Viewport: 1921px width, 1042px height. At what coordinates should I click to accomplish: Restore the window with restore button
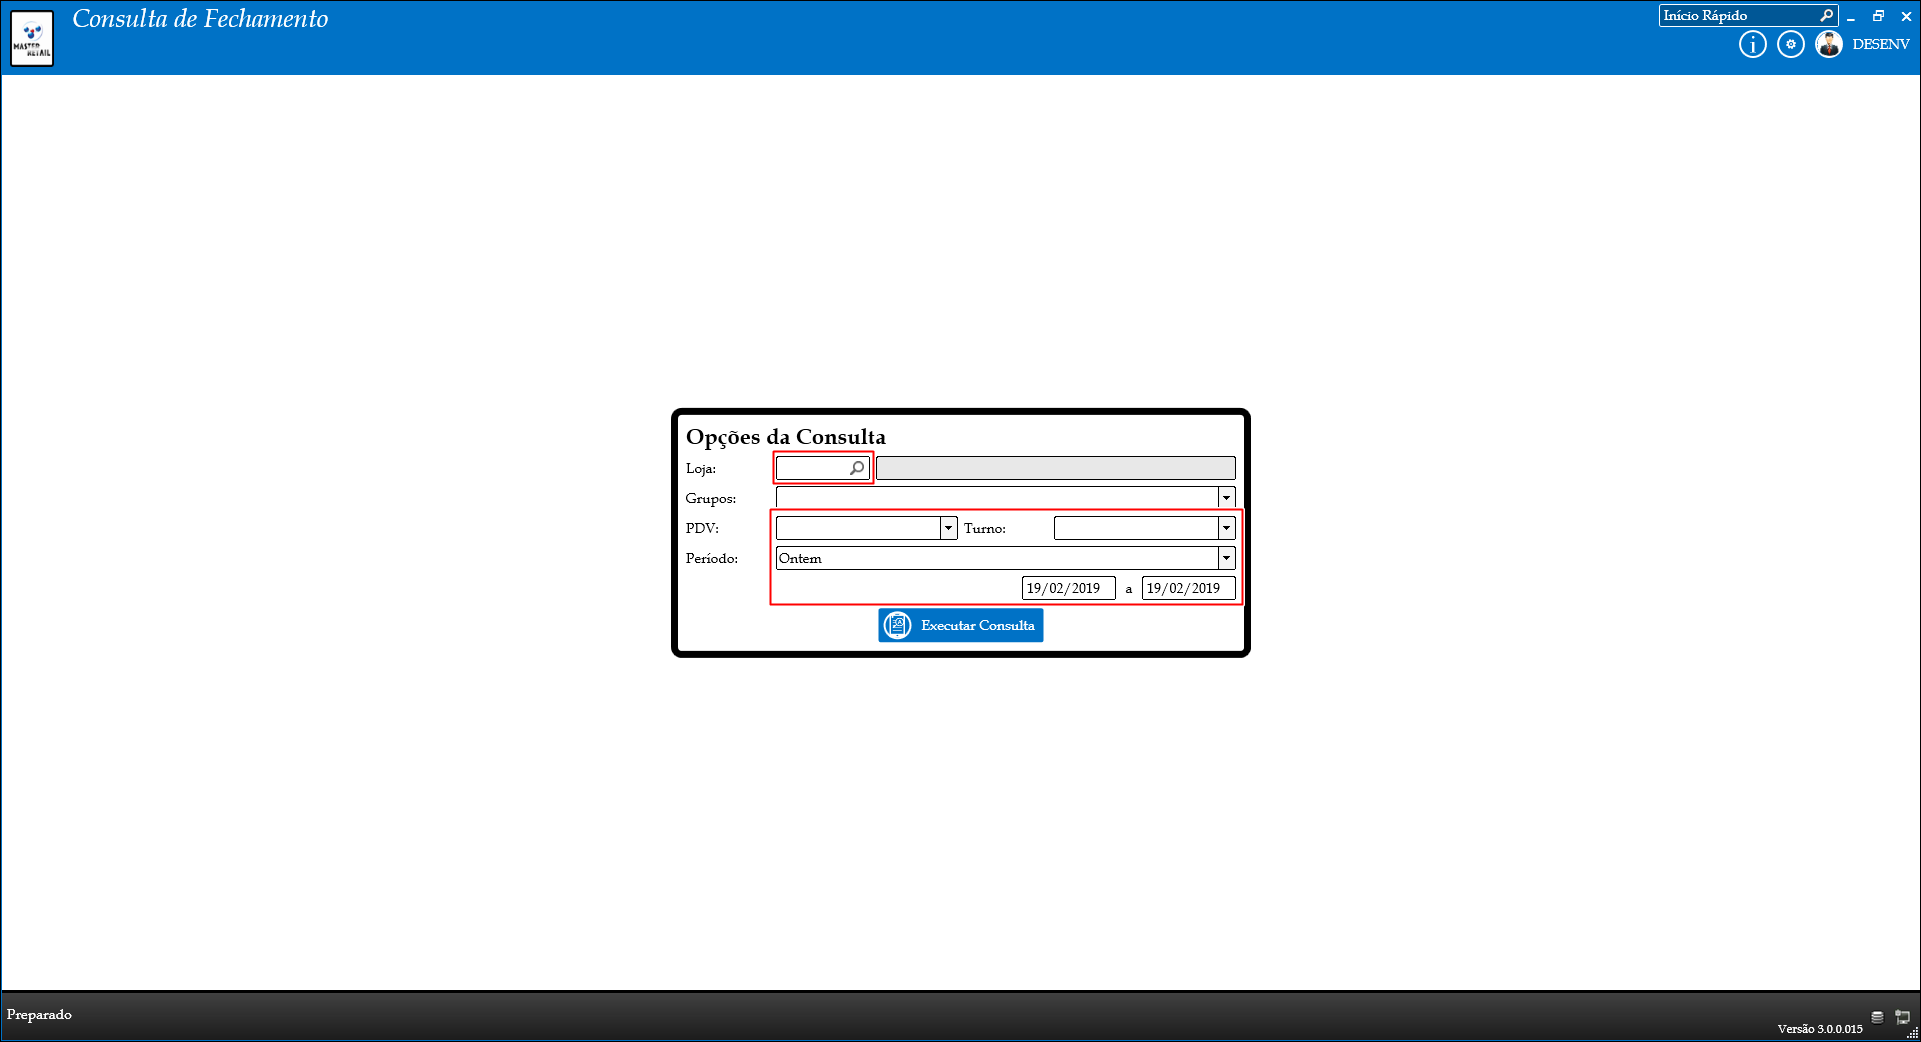(x=1878, y=16)
